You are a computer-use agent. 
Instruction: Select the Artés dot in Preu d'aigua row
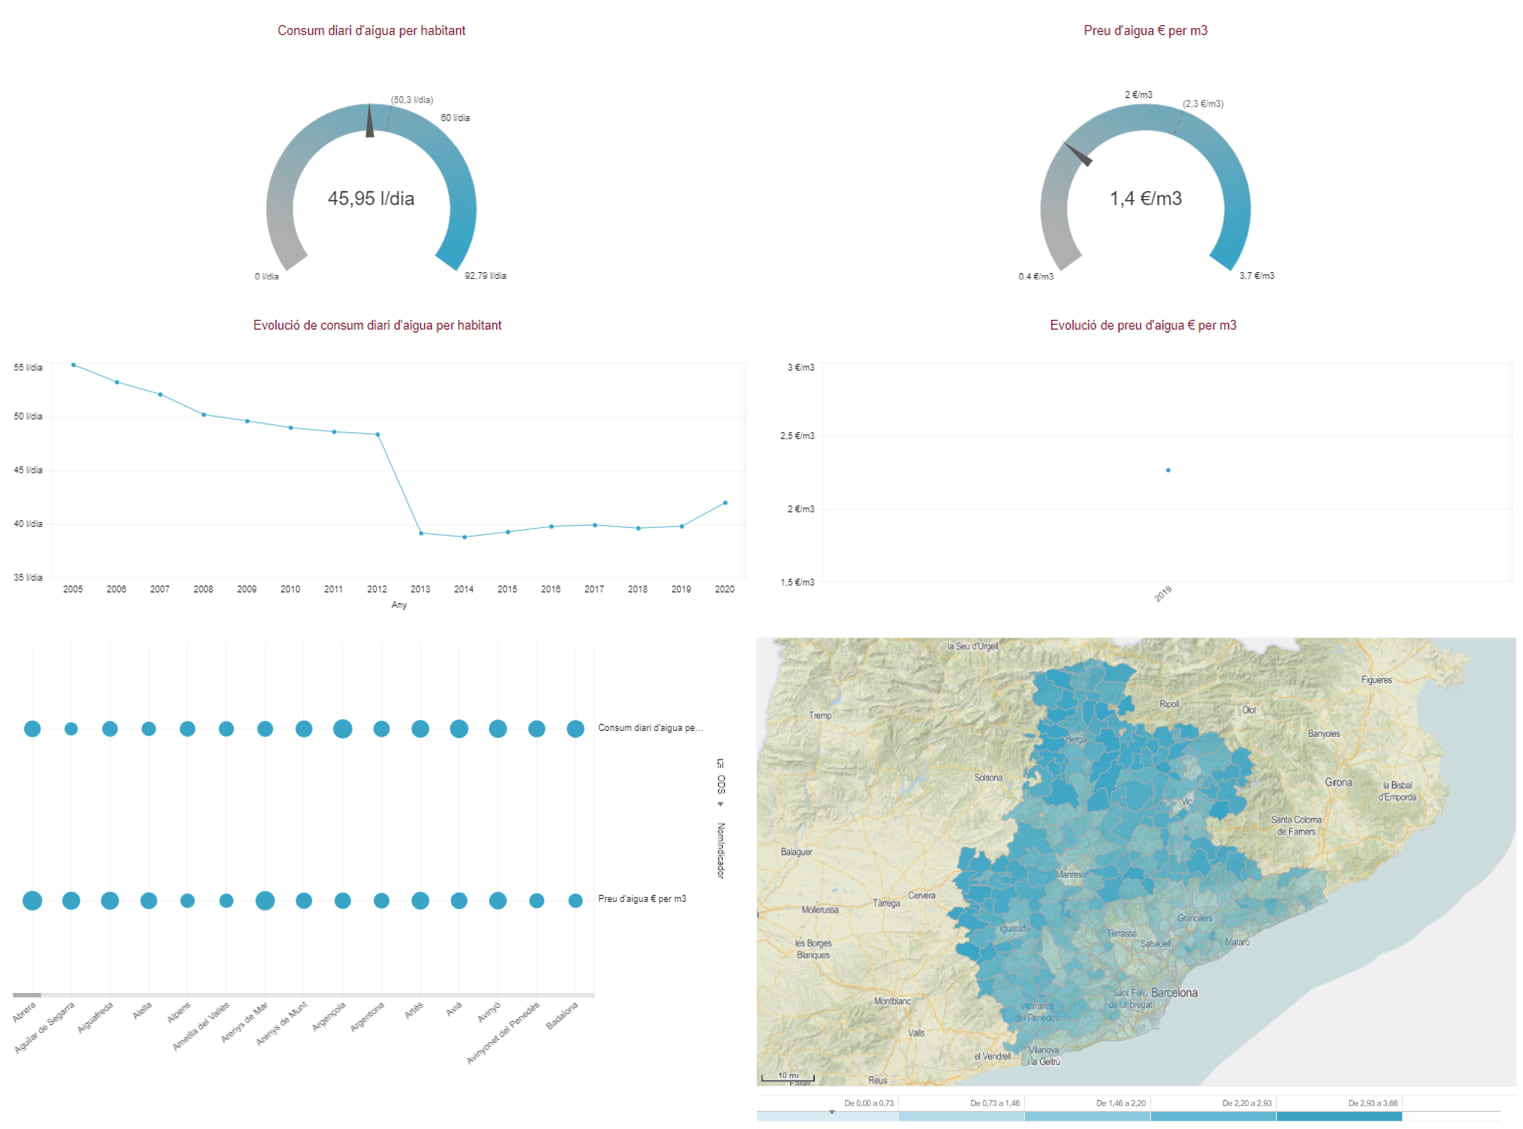420,901
